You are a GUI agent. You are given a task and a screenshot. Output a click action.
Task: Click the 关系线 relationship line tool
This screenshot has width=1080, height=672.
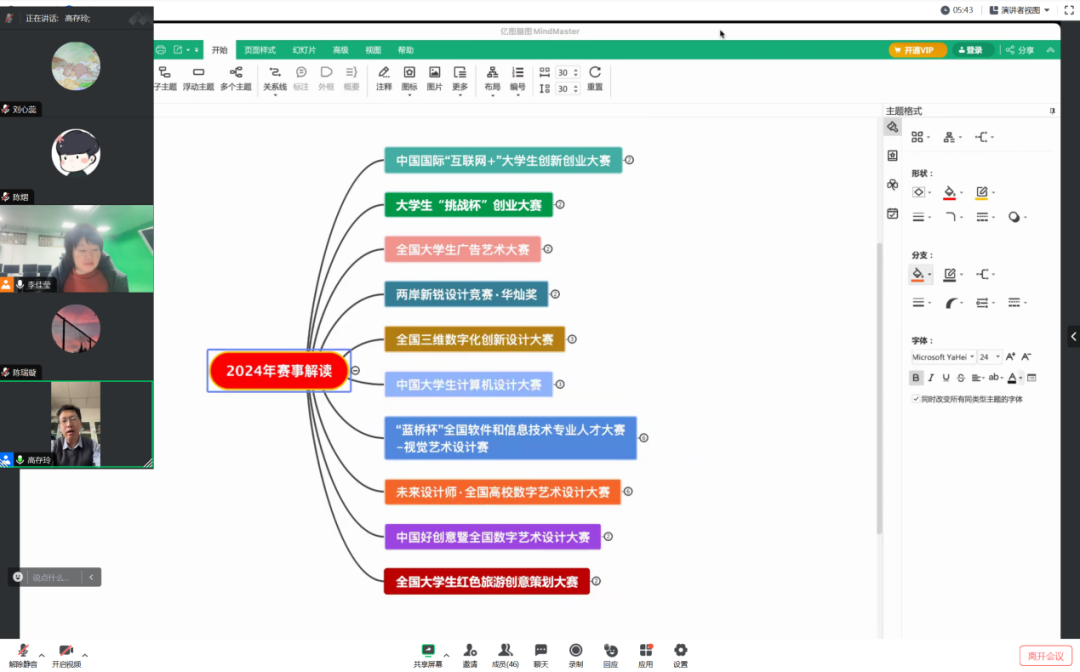coord(274,78)
